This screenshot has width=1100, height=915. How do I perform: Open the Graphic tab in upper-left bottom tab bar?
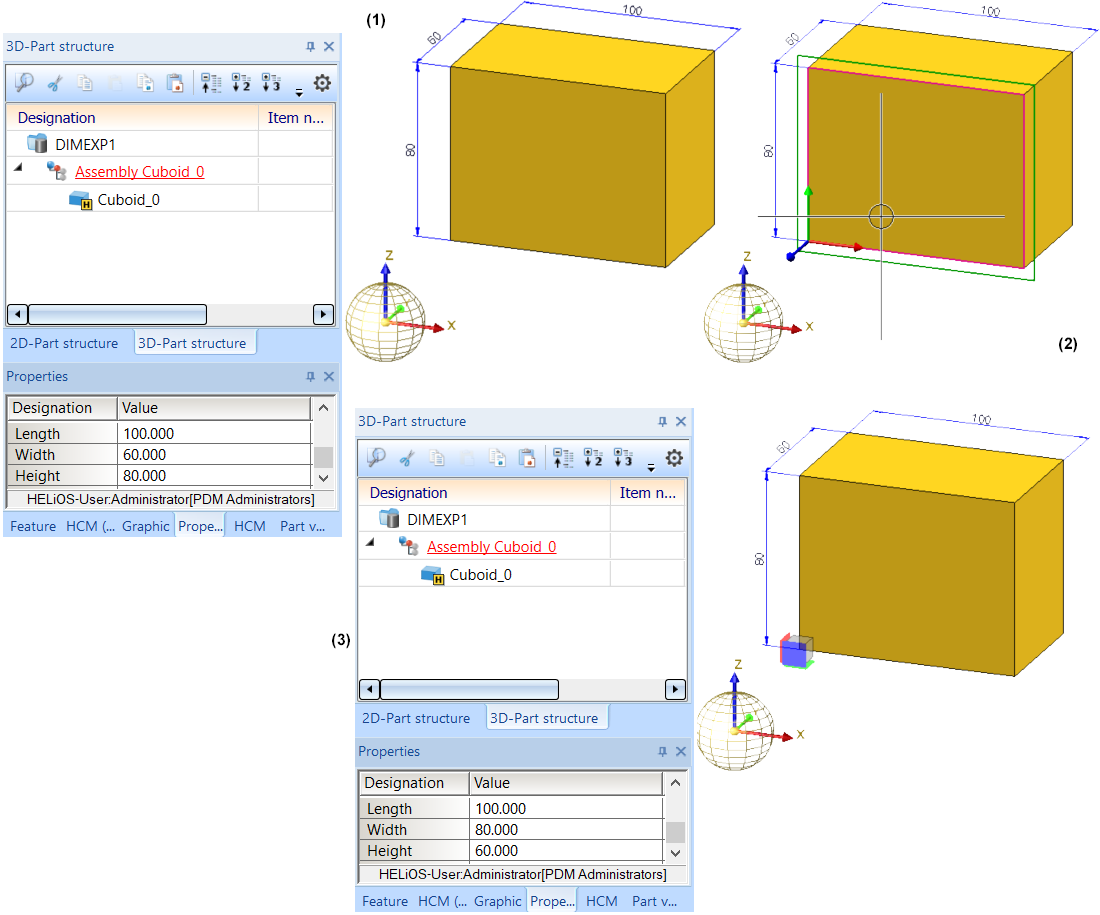click(x=146, y=526)
